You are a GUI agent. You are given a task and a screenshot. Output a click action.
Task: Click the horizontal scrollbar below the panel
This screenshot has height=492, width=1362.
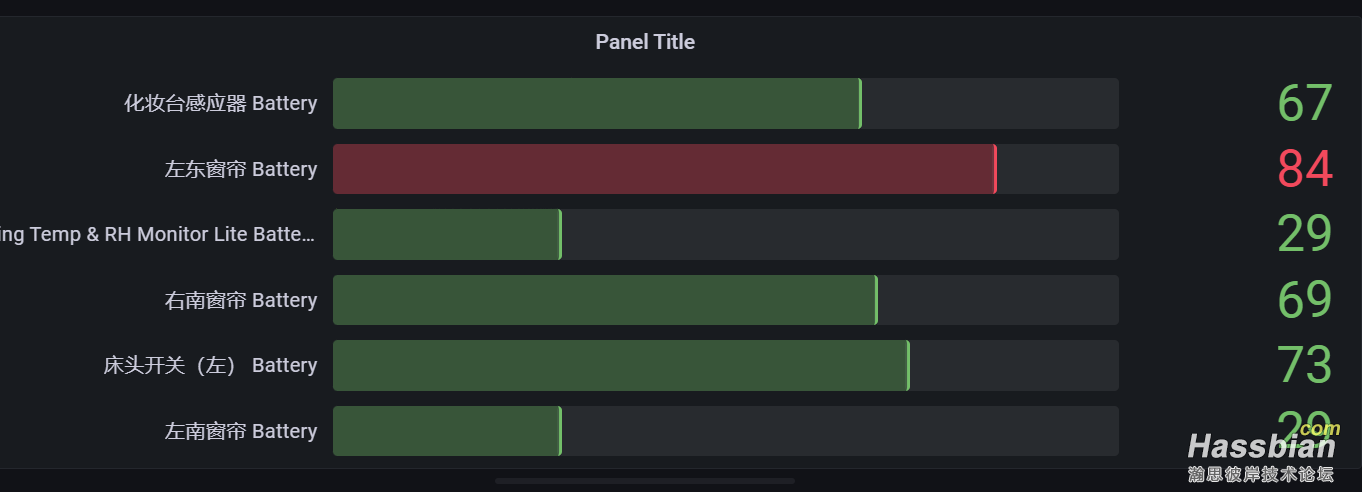645,481
